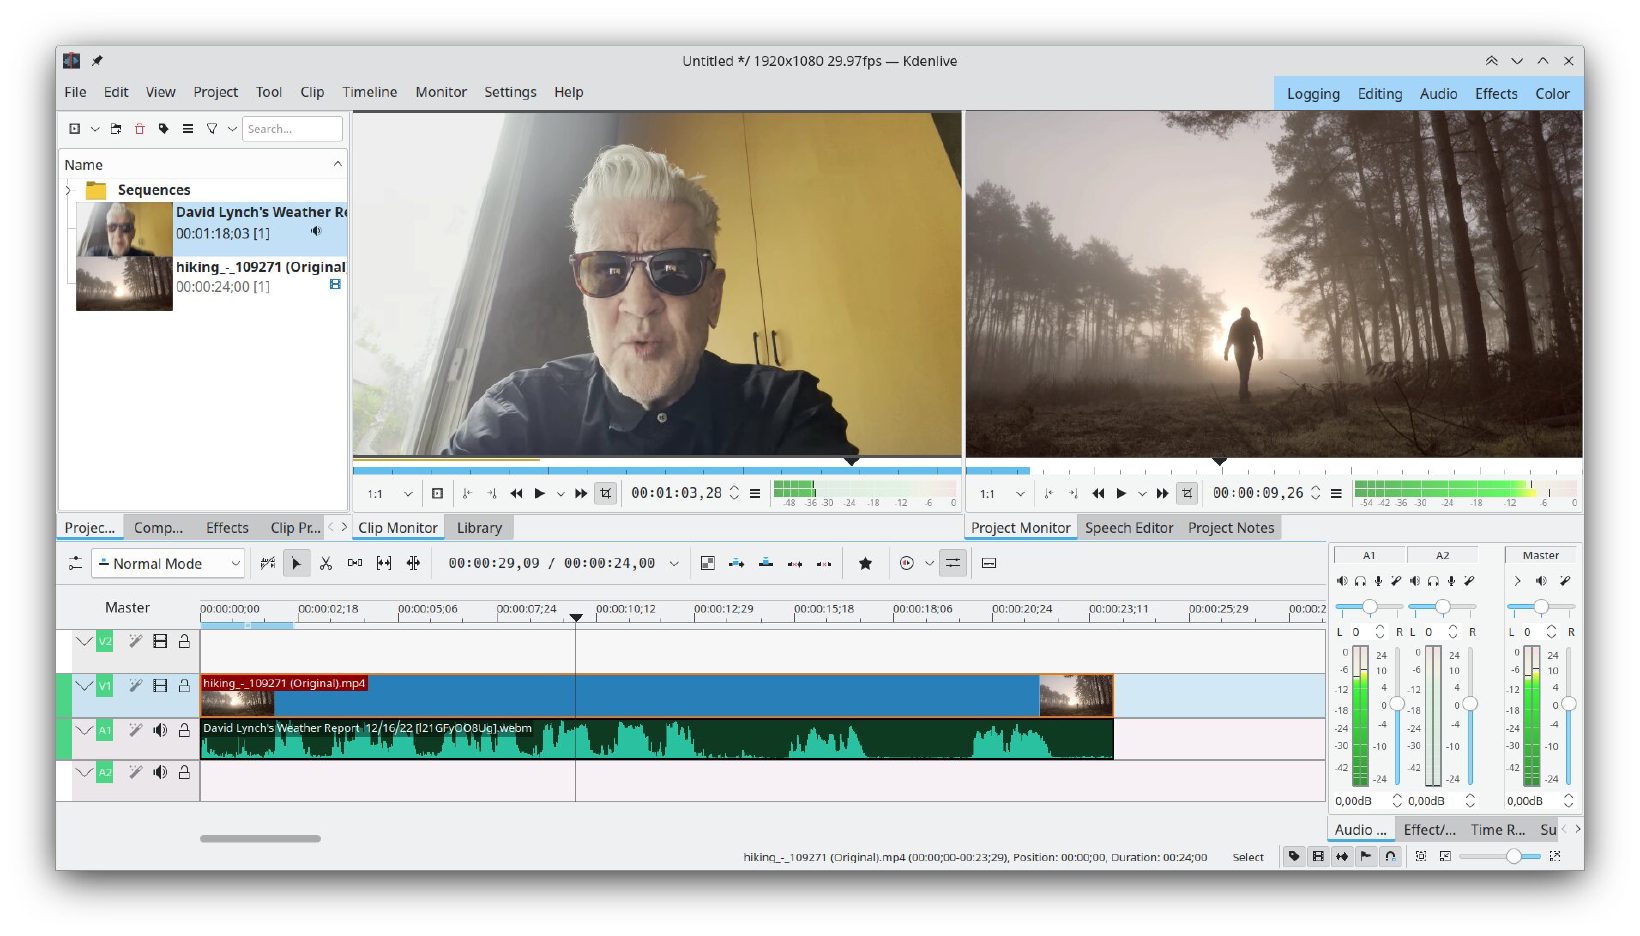
Task: Switch to the Color workspace layout
Action: pyautogui.click(x=1552, y=94)
